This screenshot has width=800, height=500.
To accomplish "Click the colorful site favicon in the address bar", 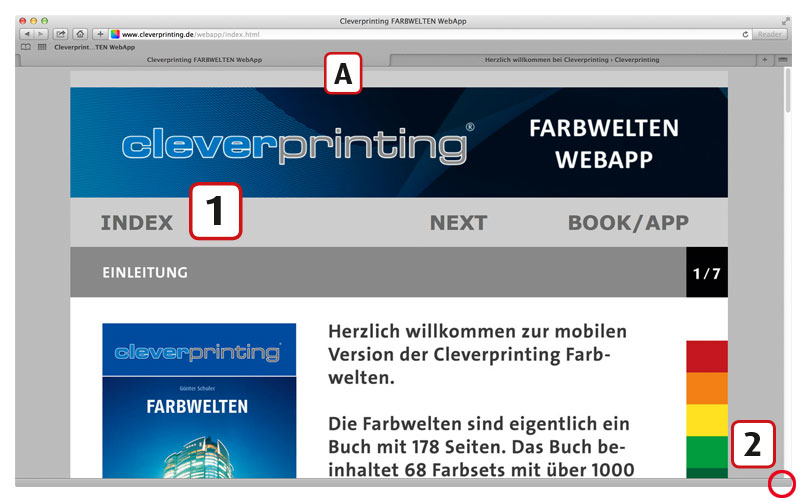I will tap(115, 34).
